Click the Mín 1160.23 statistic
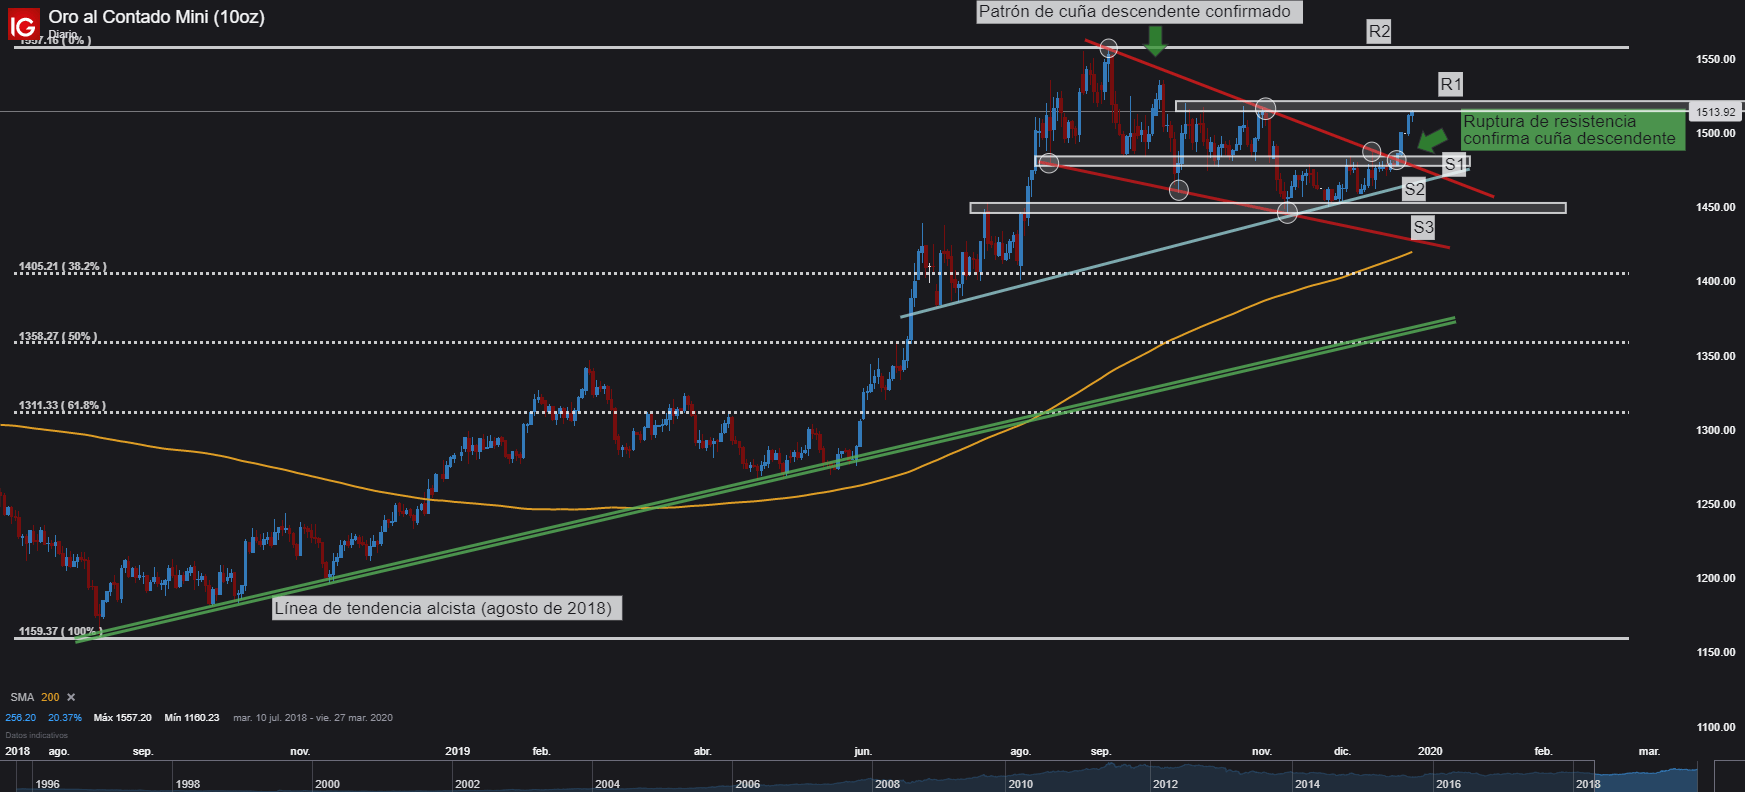The width and height of the screenshot is (1745, 792). click(191, 717)
